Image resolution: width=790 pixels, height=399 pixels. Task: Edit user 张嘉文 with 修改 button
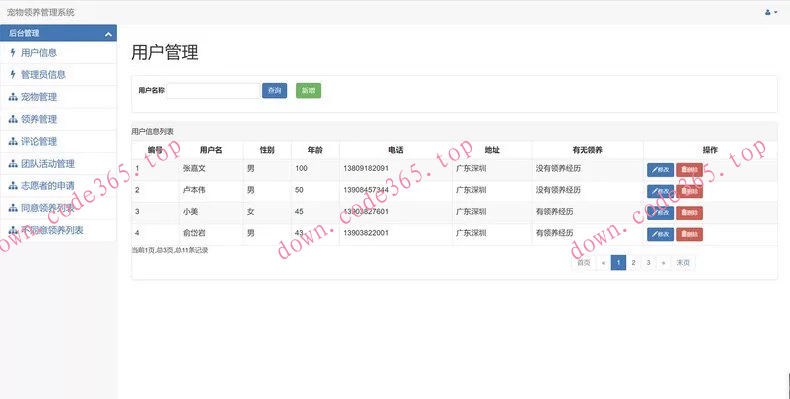pyautogui.click(x=660, y=170)
